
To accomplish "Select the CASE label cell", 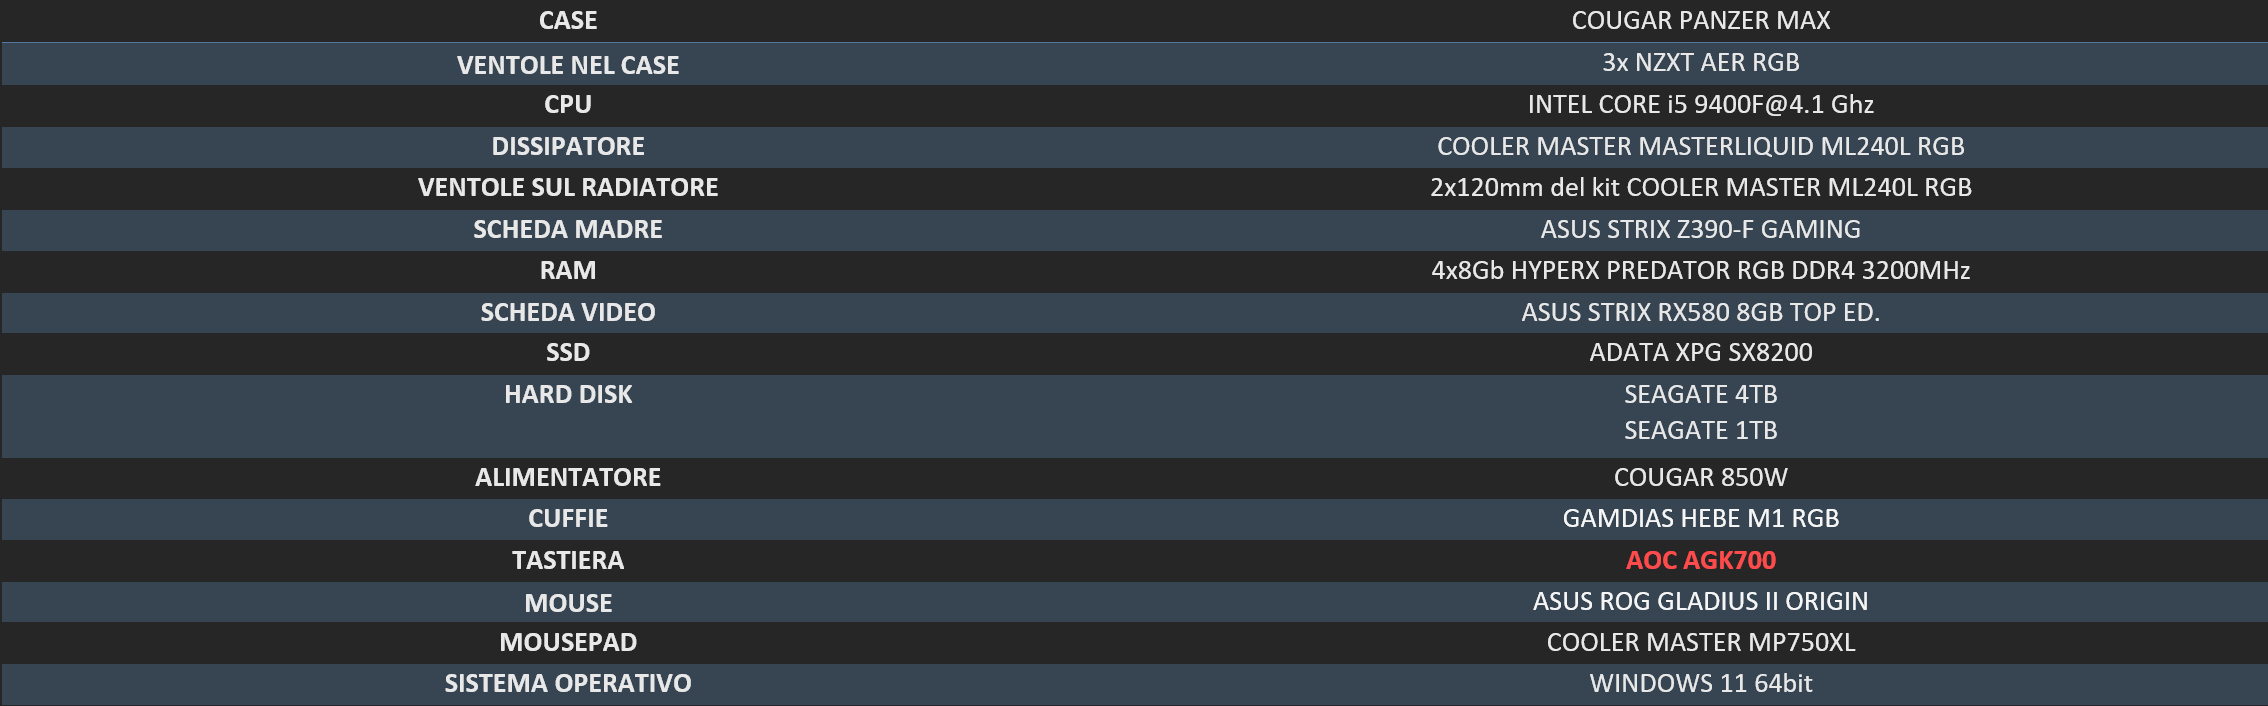I will 568,20.
